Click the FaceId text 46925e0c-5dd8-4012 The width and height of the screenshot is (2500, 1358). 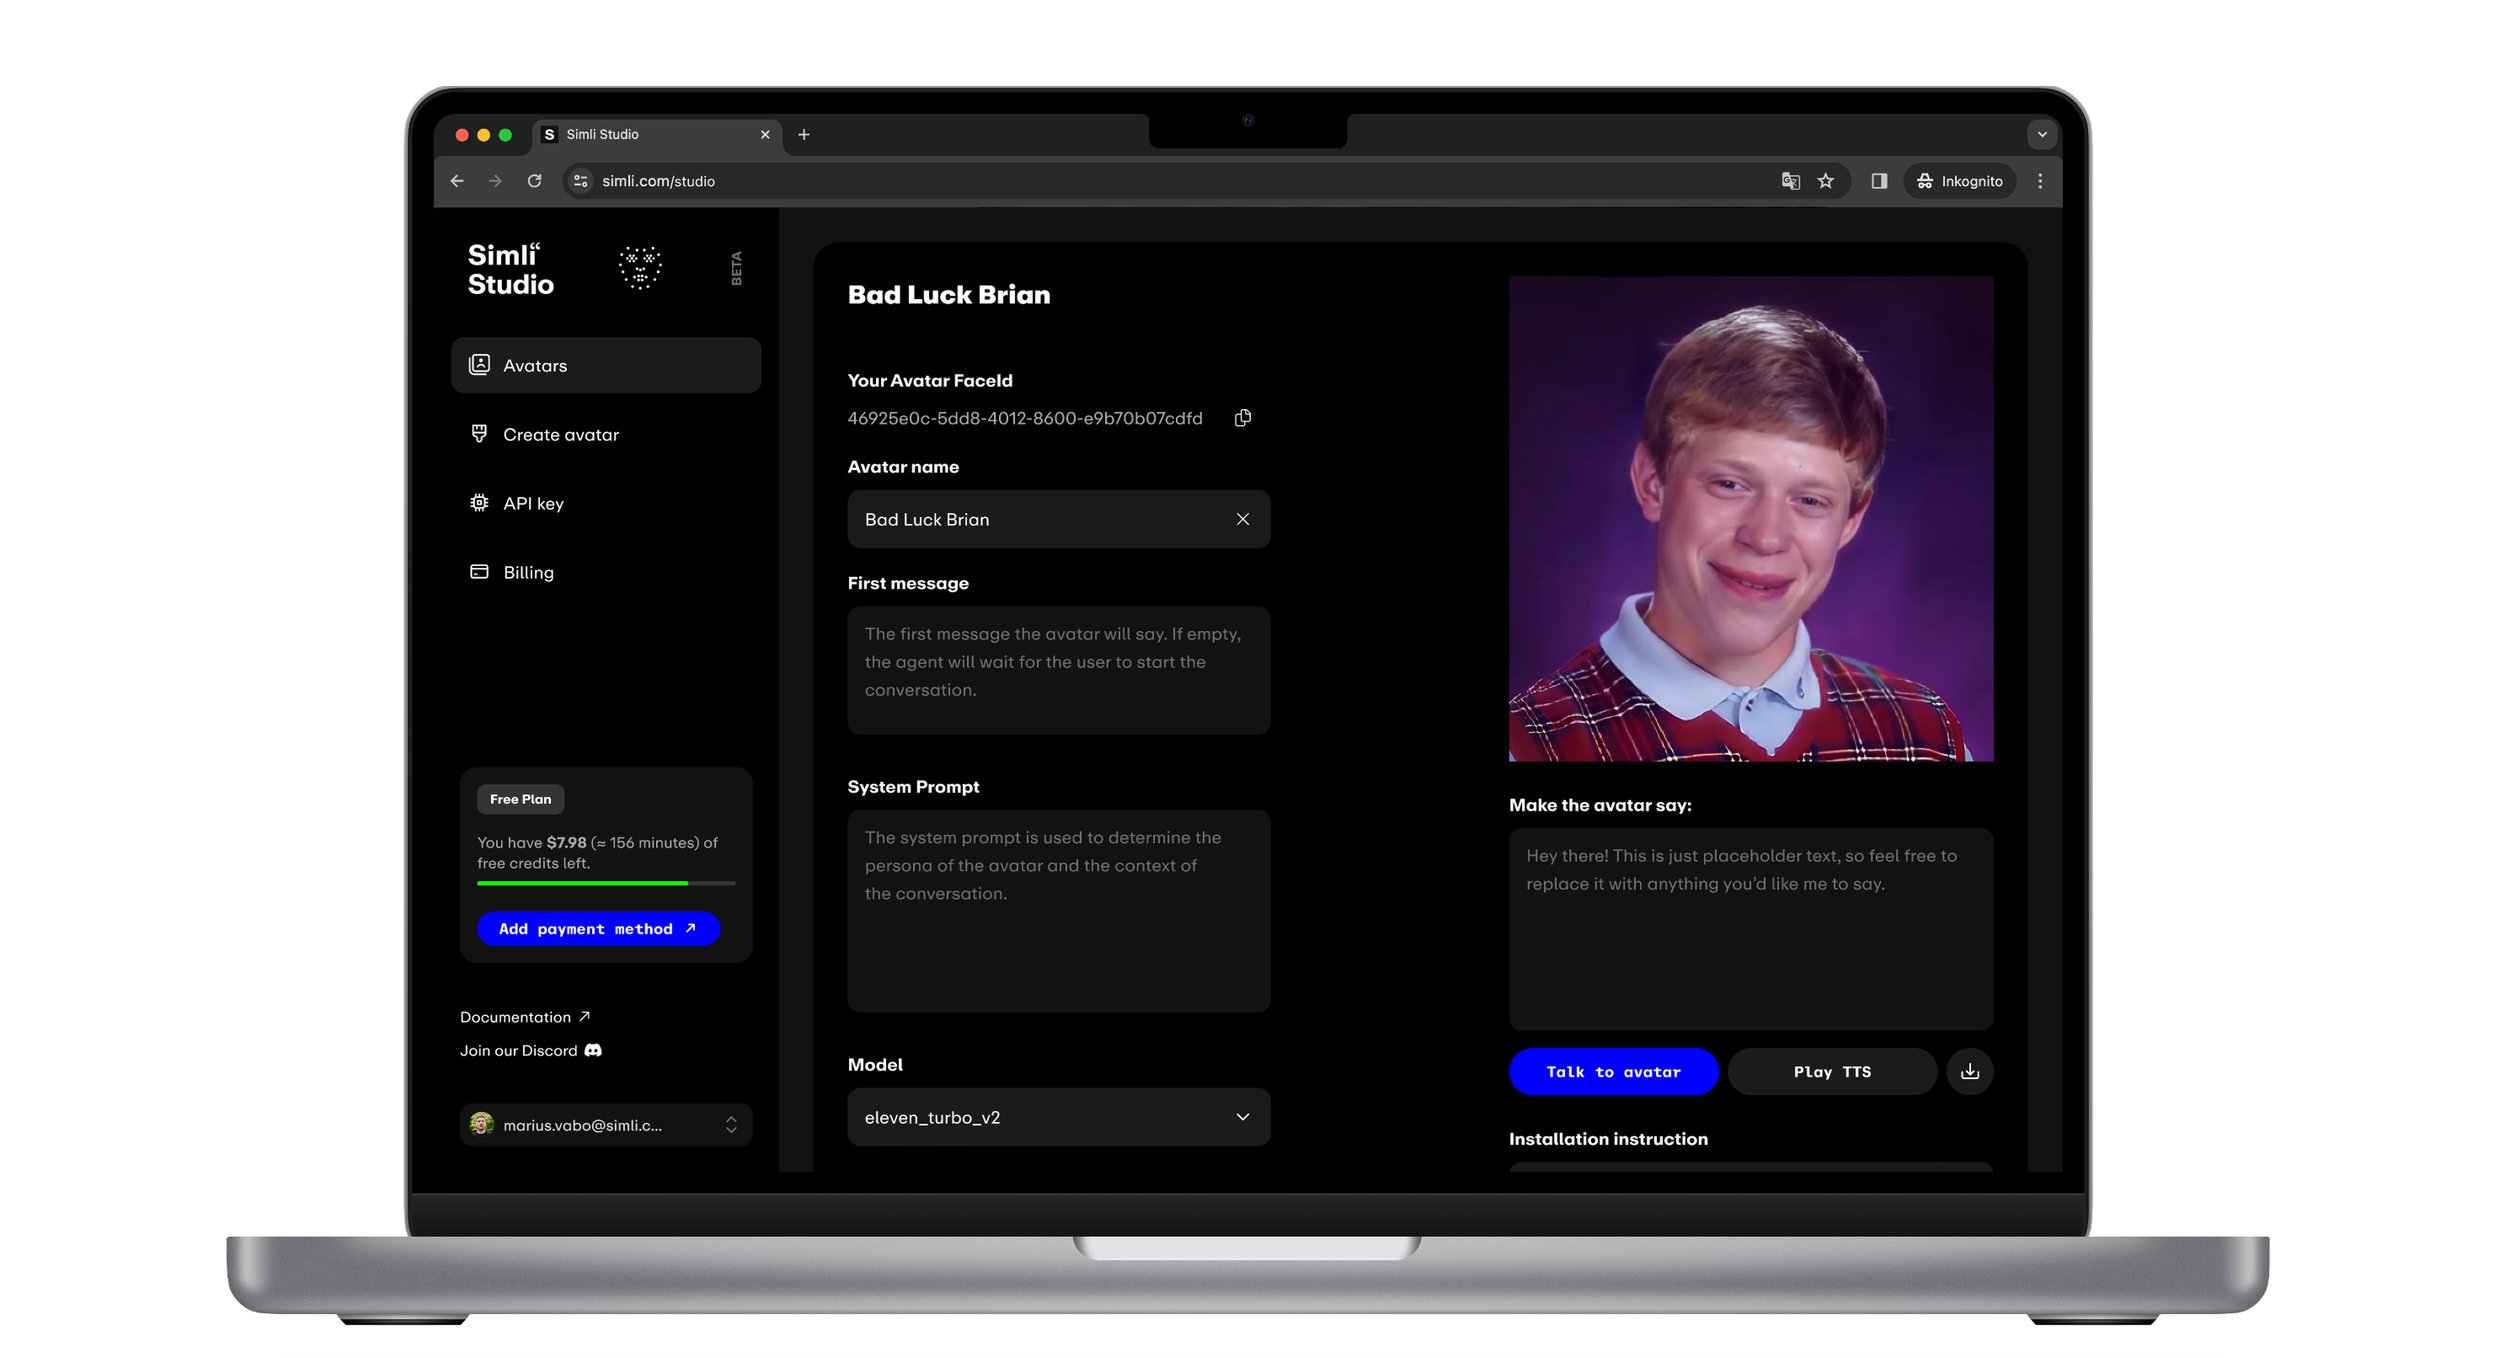[x=1025, y=418]
